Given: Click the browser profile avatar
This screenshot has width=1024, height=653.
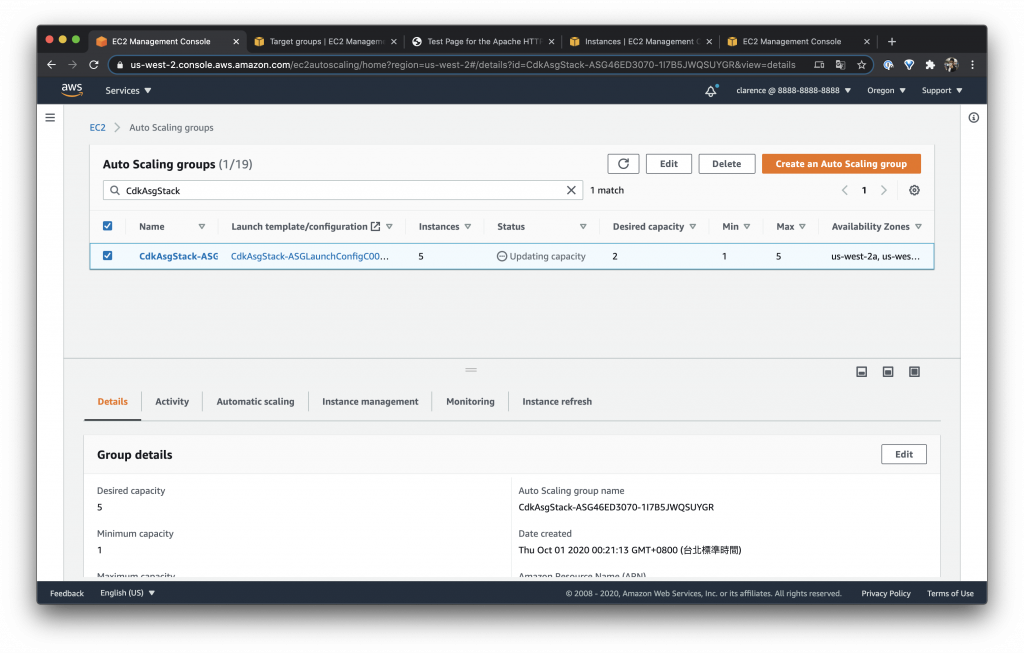Looking at the screenshot, I should (952, 65).
